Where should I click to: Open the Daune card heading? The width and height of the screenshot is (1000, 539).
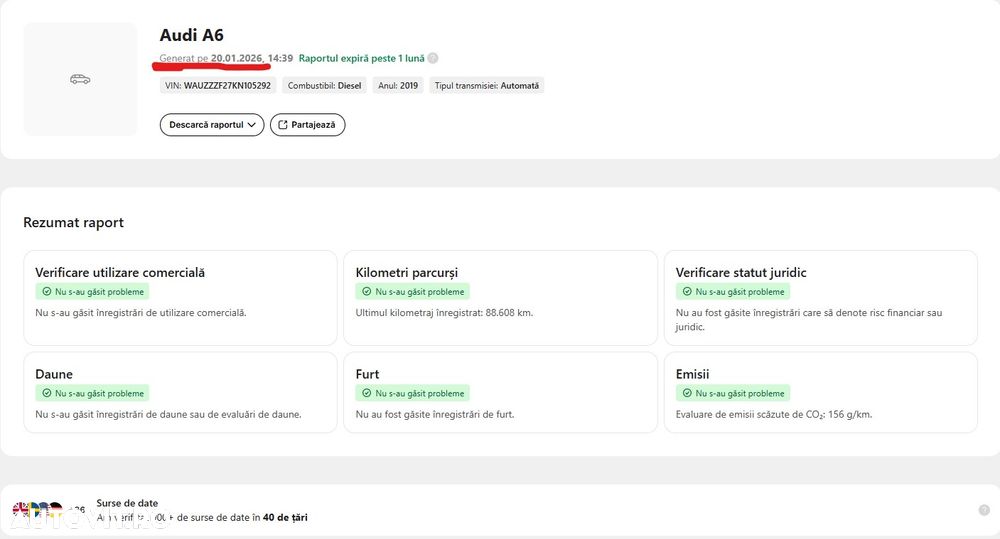click(x=54, y=374)
